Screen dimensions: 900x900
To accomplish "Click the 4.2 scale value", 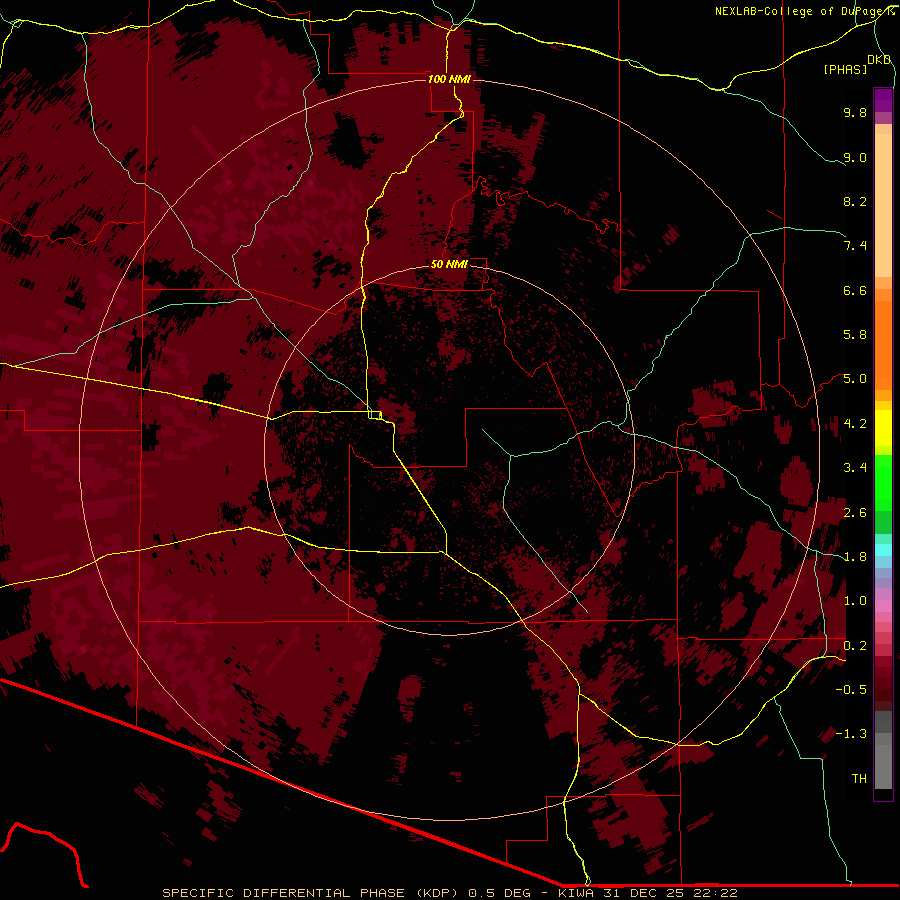I will (x=855, y=424).
